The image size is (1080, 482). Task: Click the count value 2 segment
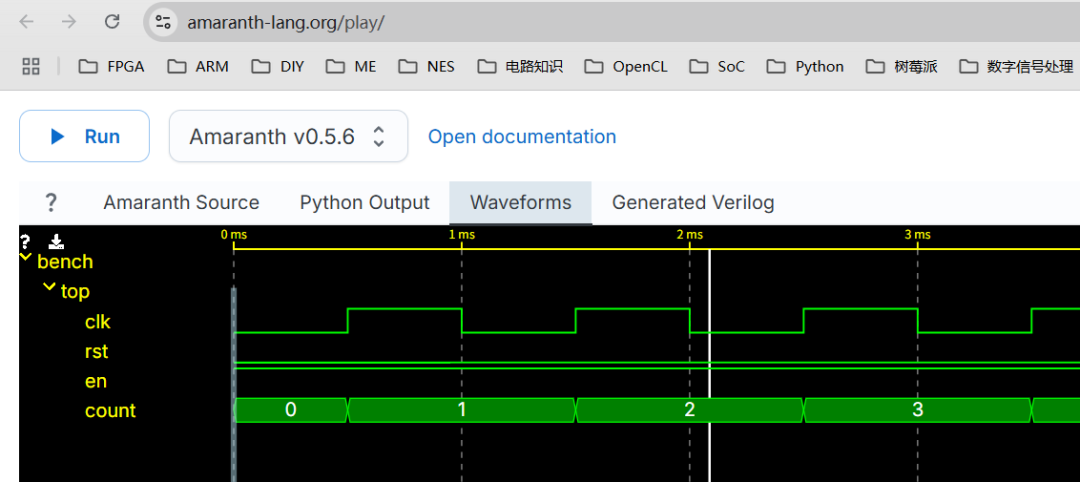[x=689, y=410]
